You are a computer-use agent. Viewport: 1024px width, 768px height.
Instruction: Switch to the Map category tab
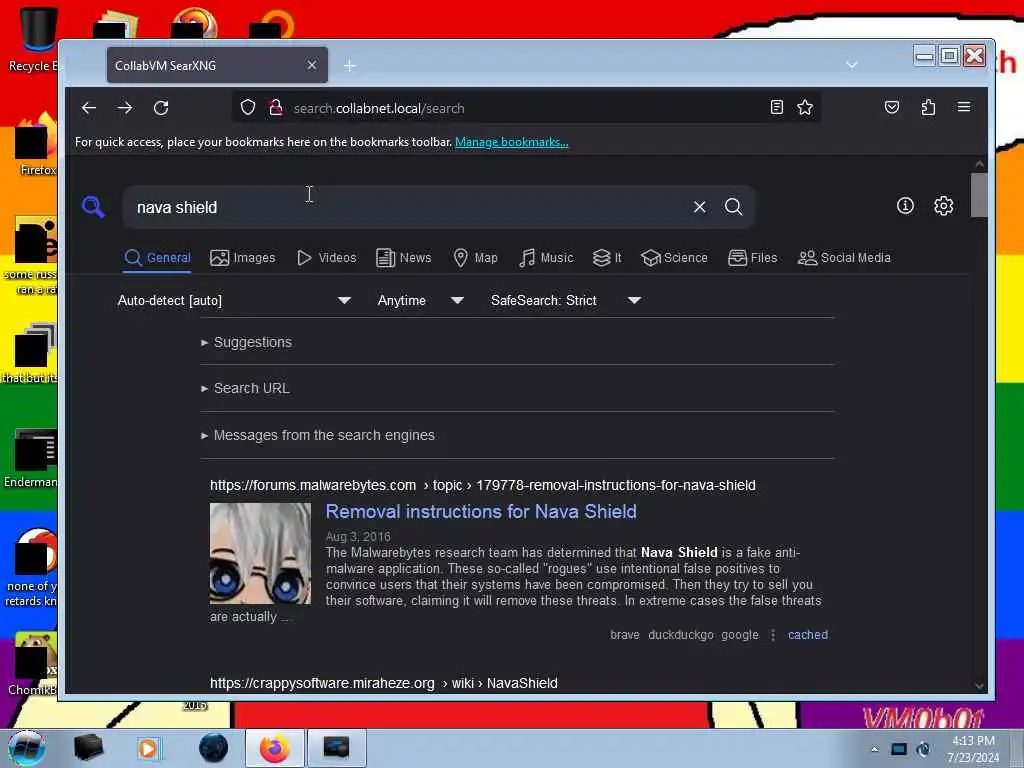(475, 258)
